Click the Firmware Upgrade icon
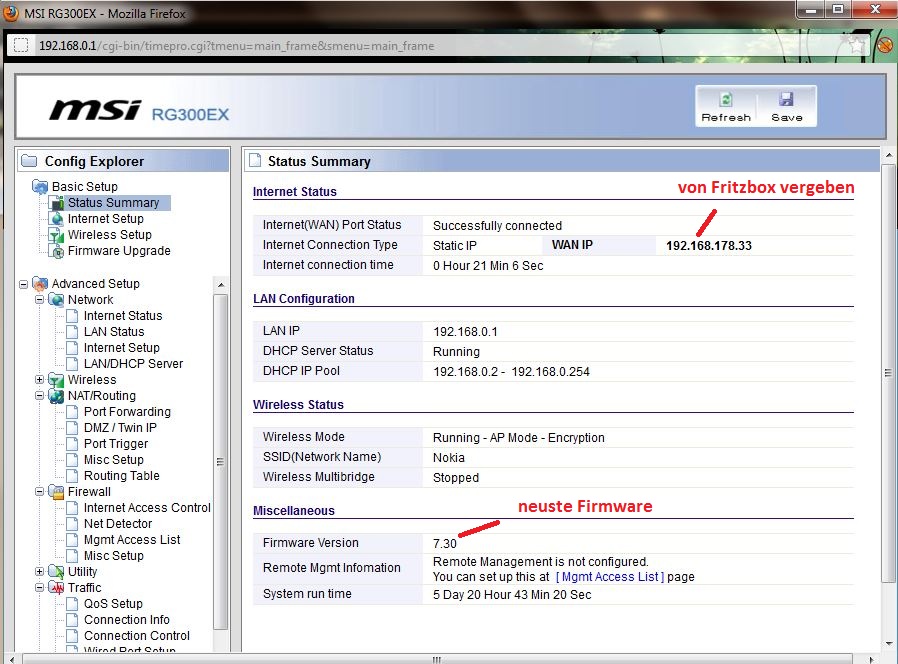Viewport: 898px width, 664px height. tap(57, 251)
